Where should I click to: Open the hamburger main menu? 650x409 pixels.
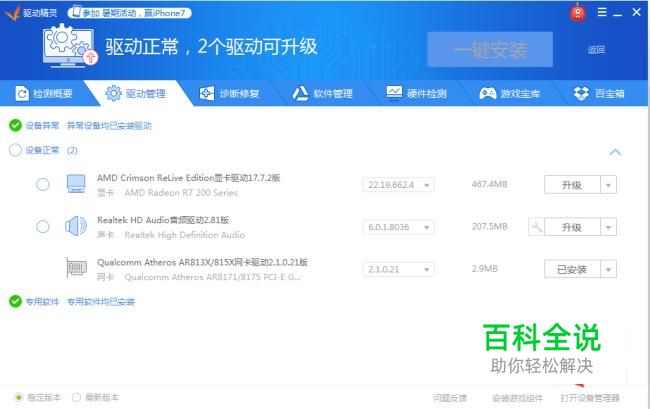[x=602, y=12]
